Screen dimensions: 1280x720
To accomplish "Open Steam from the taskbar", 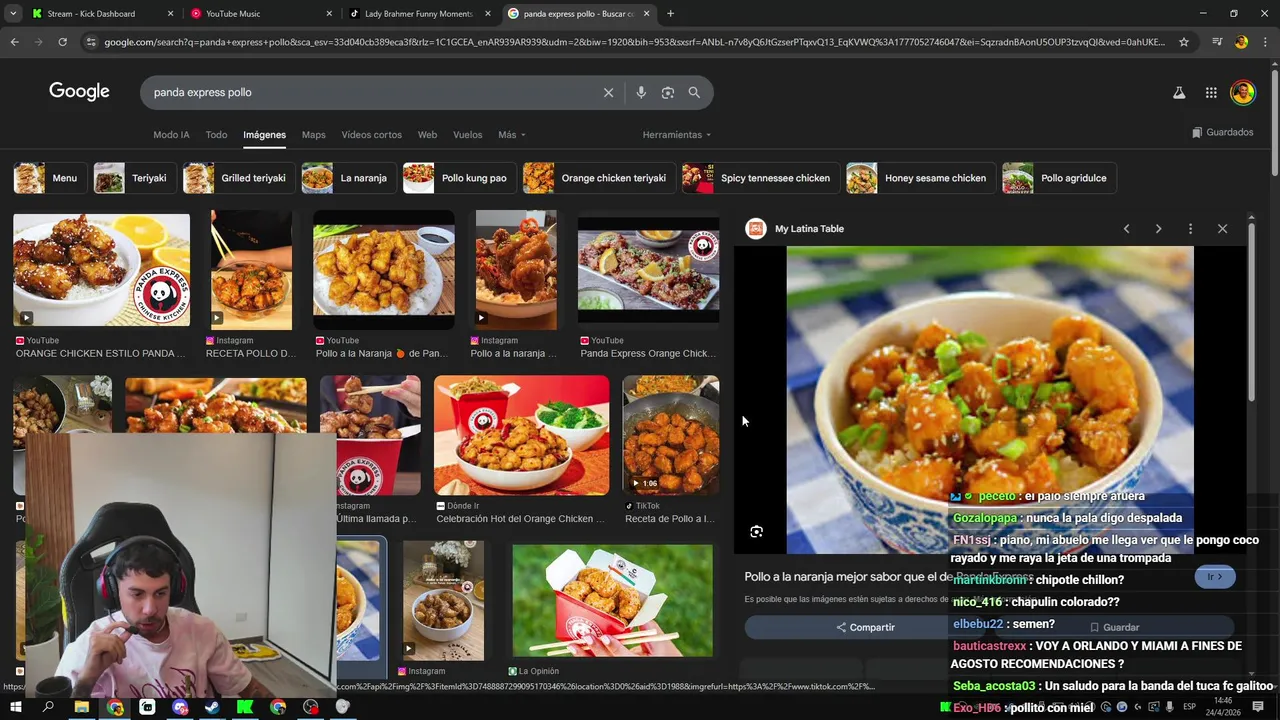I will [x=212, y=707].
